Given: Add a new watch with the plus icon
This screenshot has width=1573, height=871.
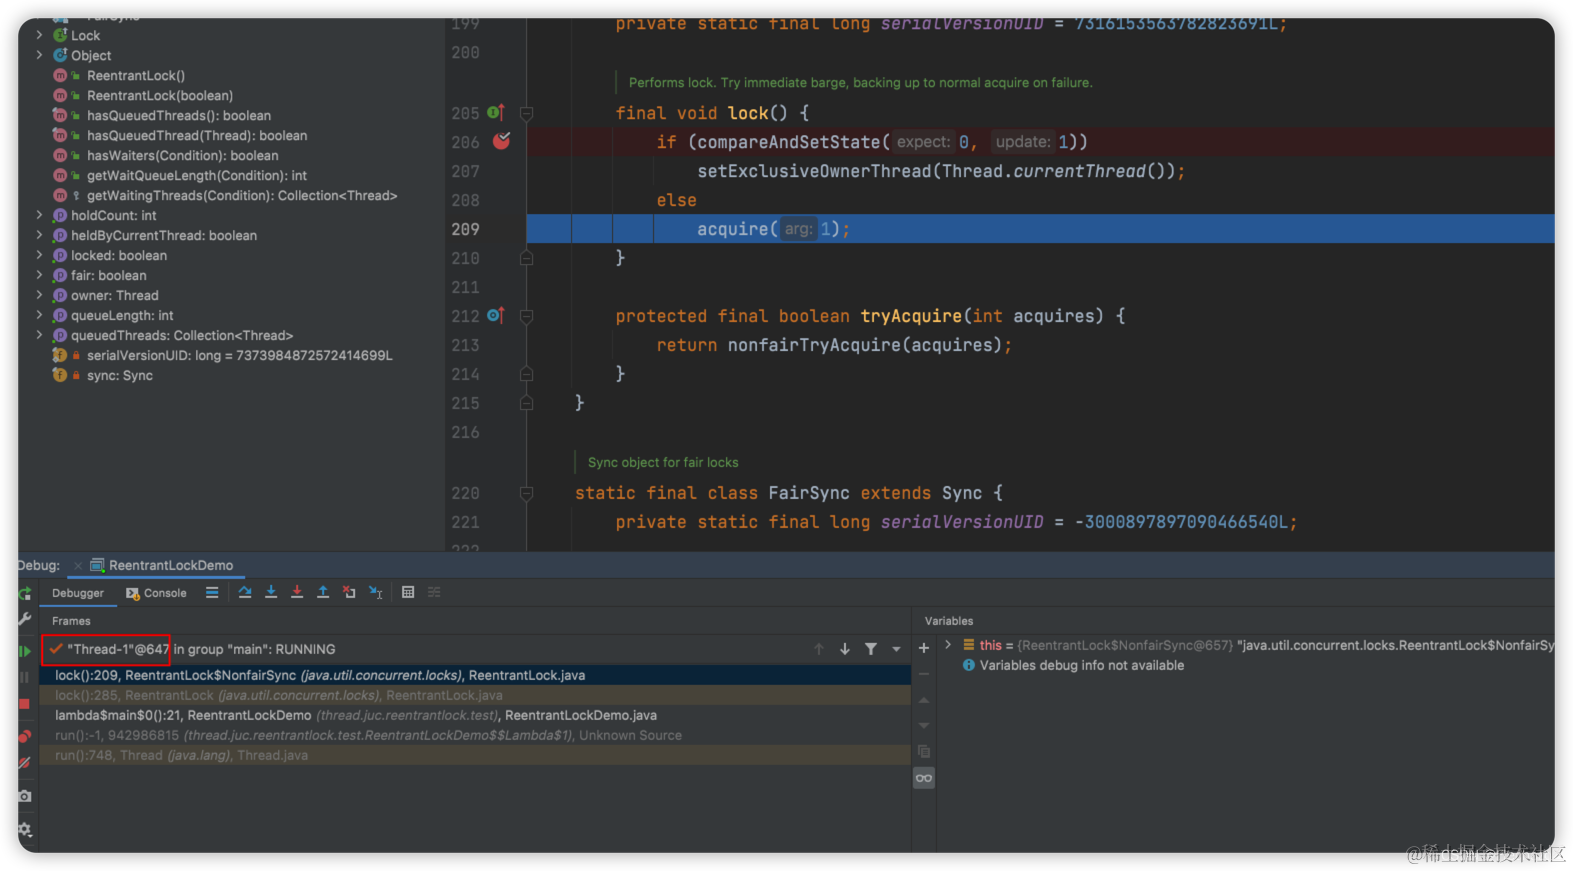Looking at the screenshot, I should pos(924,648).
